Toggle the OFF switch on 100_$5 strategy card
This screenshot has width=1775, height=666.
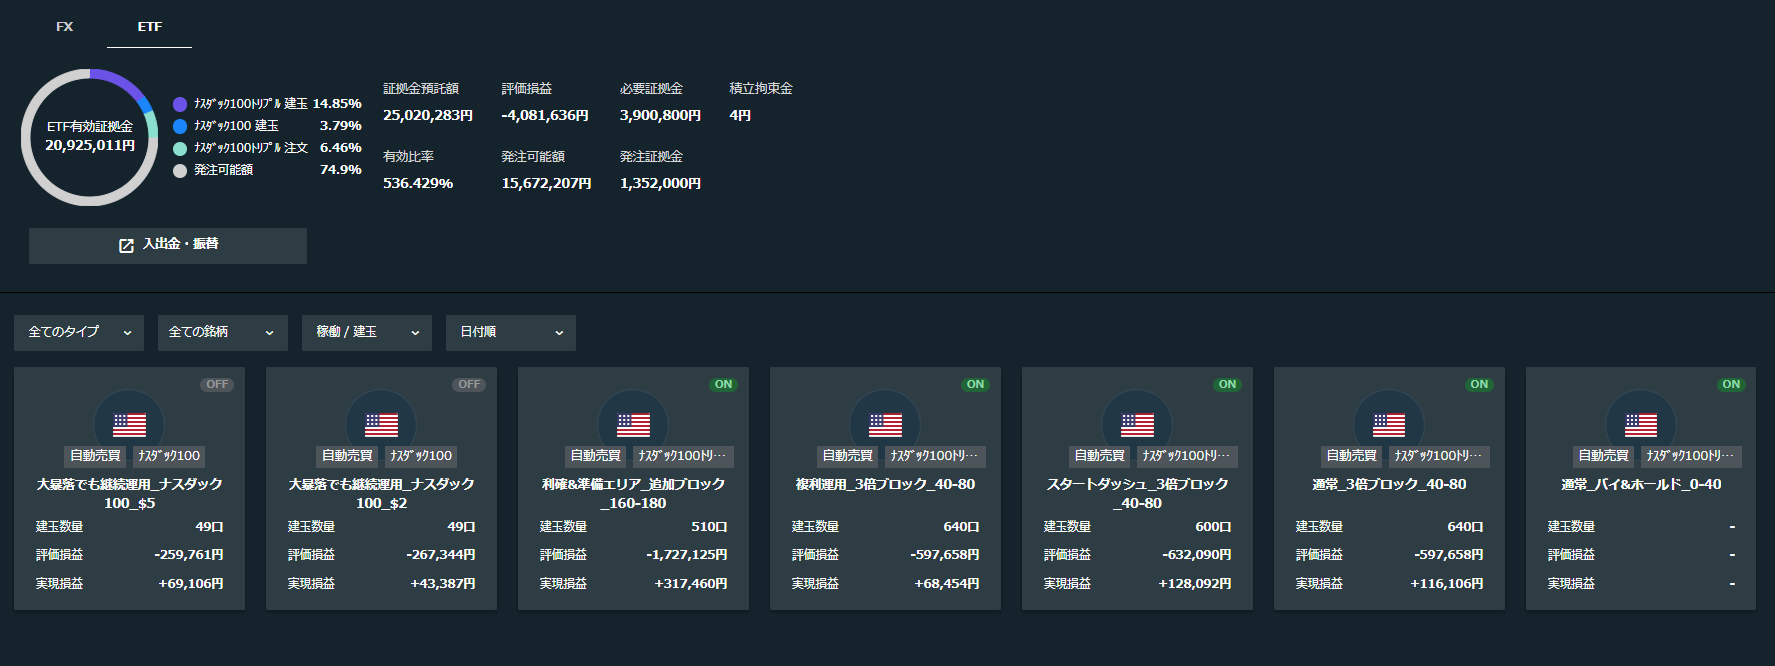pos(217,385)
